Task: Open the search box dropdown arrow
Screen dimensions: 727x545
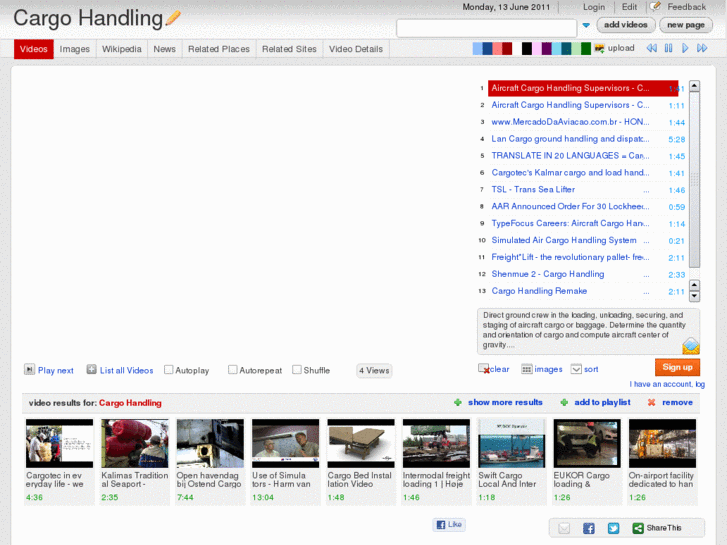Action: coord(586,26)
